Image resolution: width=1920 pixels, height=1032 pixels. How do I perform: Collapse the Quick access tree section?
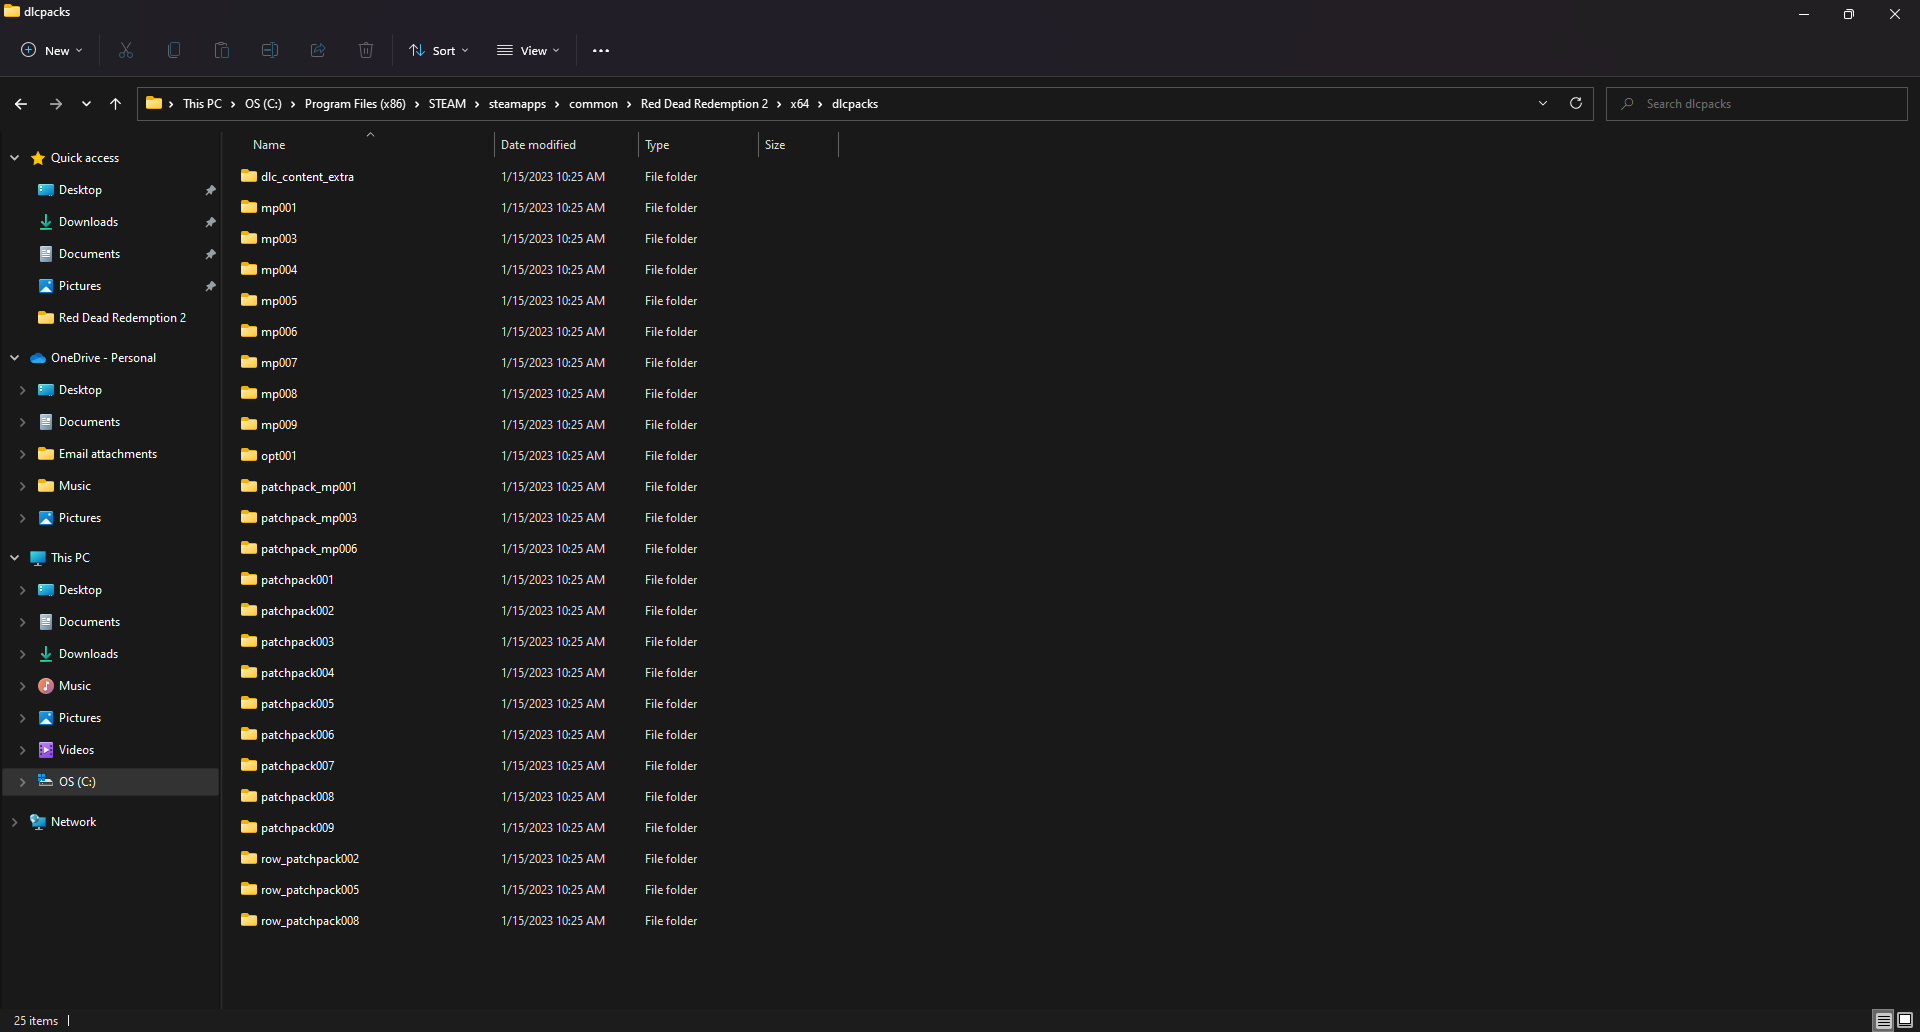pyautogui.click(x=15, y=158)
